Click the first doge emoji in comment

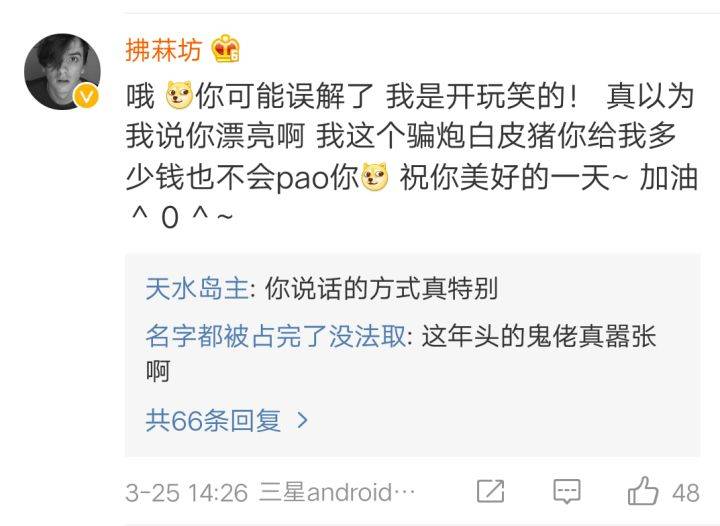point(180,95)
